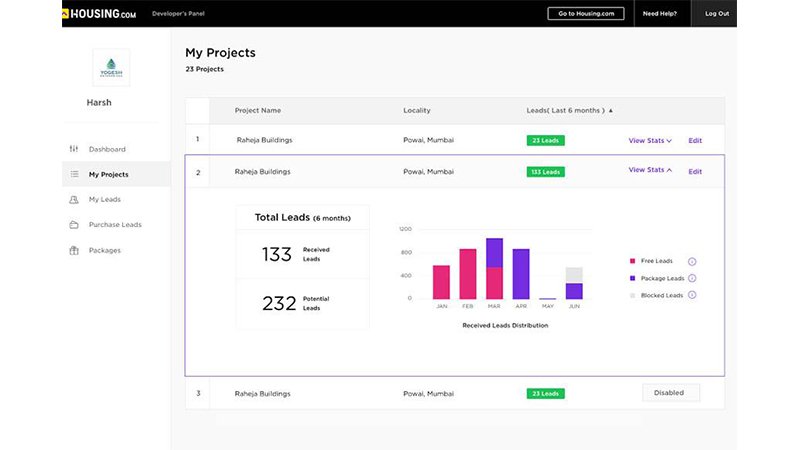Click the FEB bar in the chart

468,274
